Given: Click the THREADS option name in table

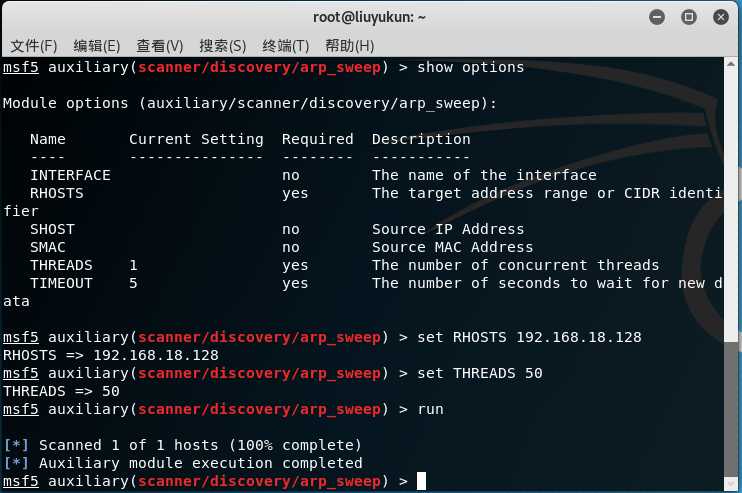Looking at the screenshot, I should coord(61,265).
